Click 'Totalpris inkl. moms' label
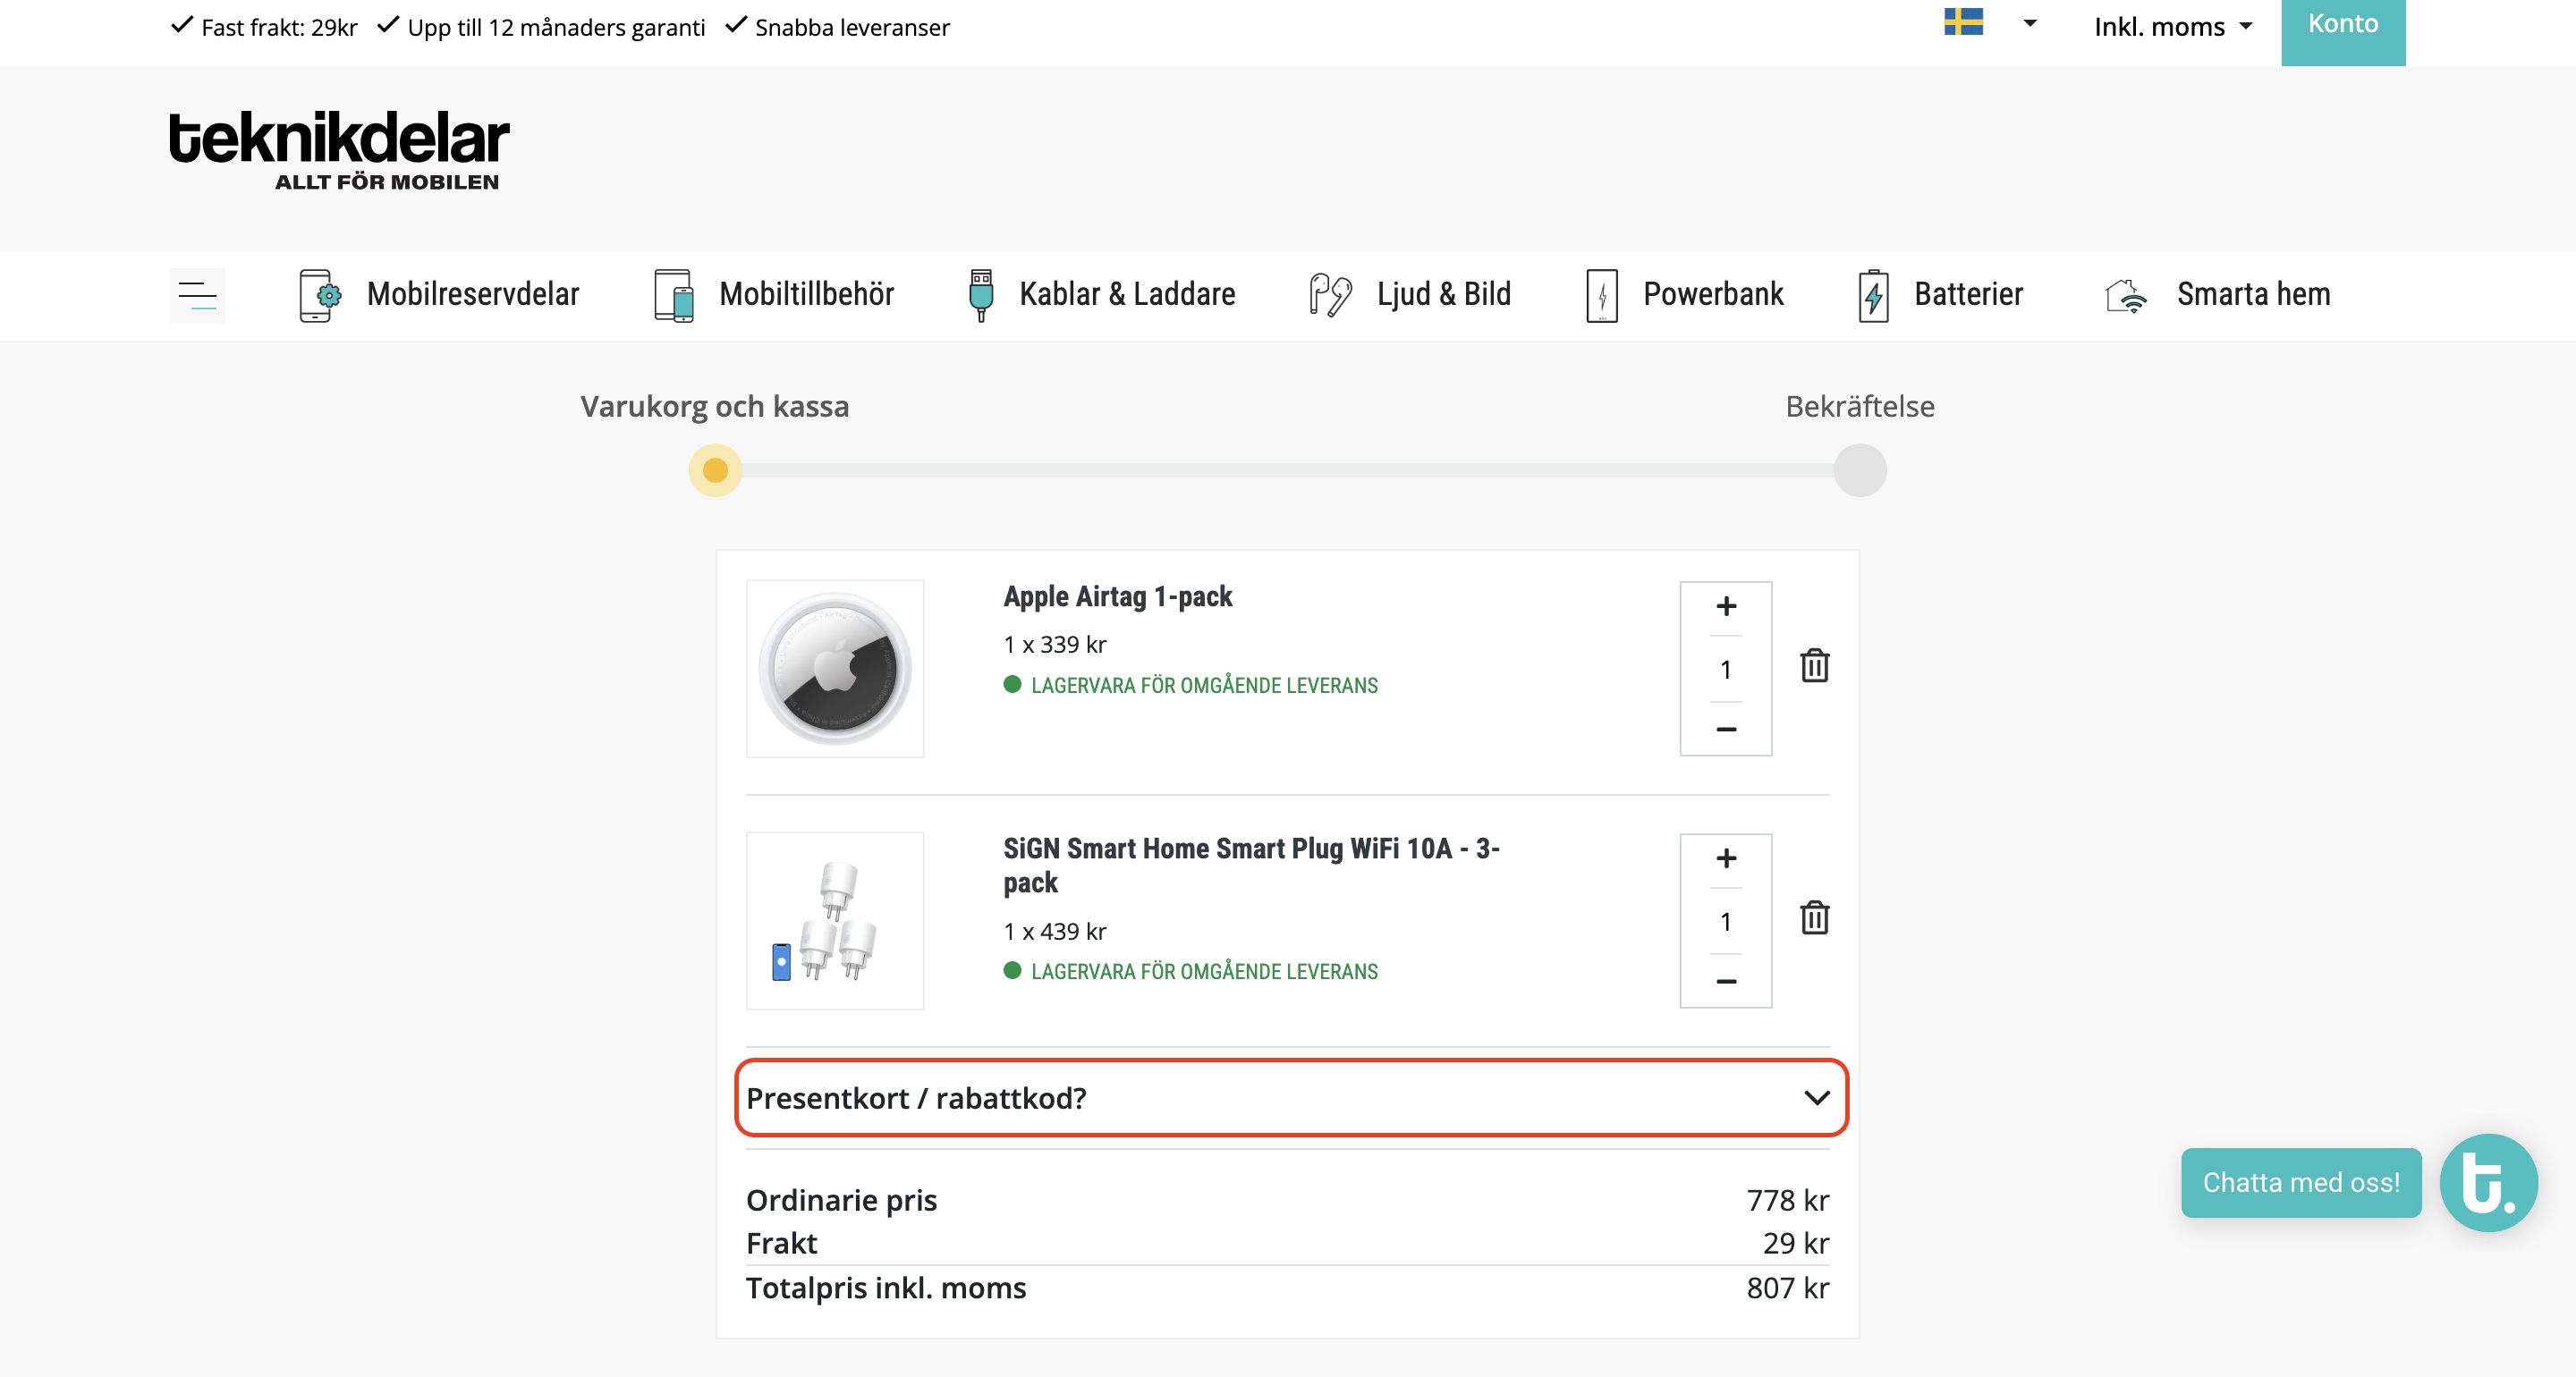 click(886, 1288)
